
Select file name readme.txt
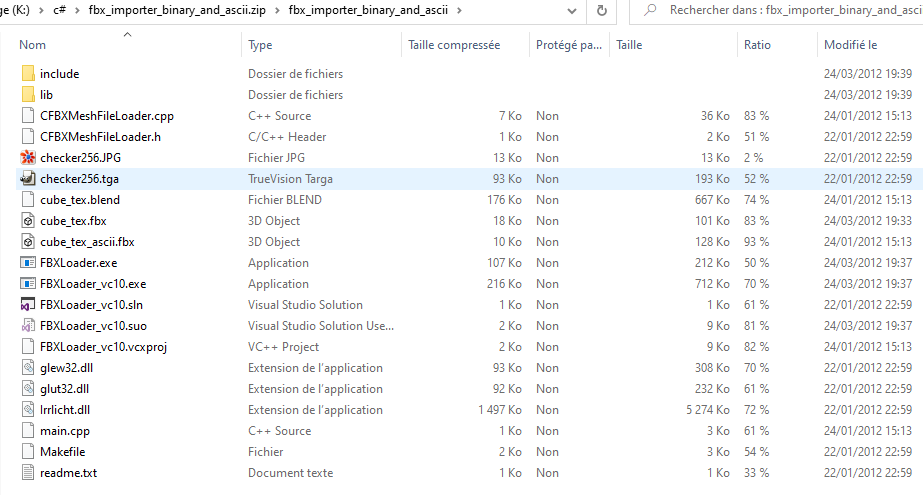click(x=68, y=473)
